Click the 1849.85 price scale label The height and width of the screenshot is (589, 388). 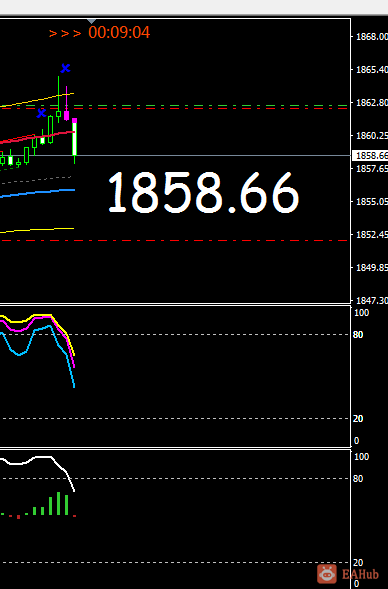click(x=371, y=267)
